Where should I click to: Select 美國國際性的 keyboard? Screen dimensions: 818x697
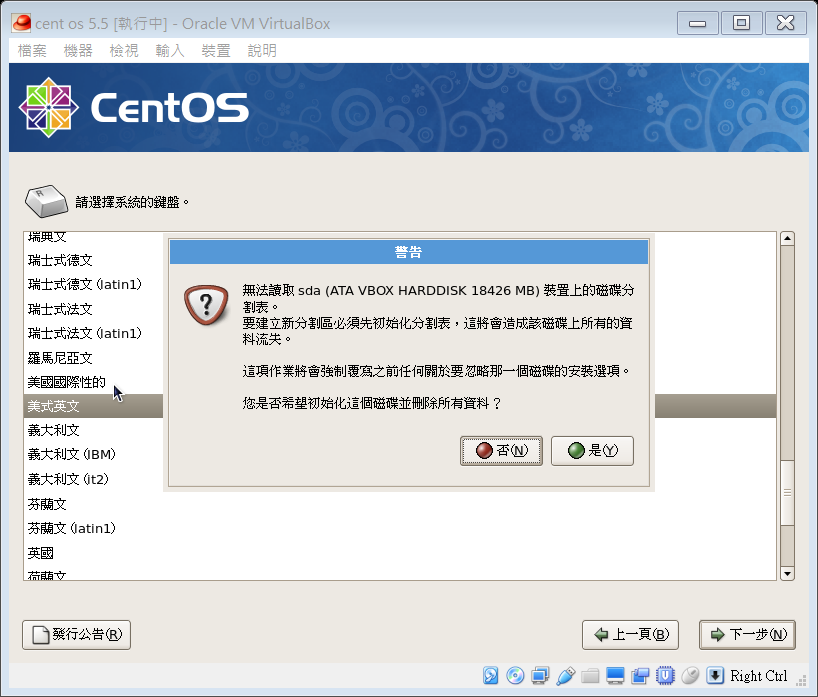point(66,382)
